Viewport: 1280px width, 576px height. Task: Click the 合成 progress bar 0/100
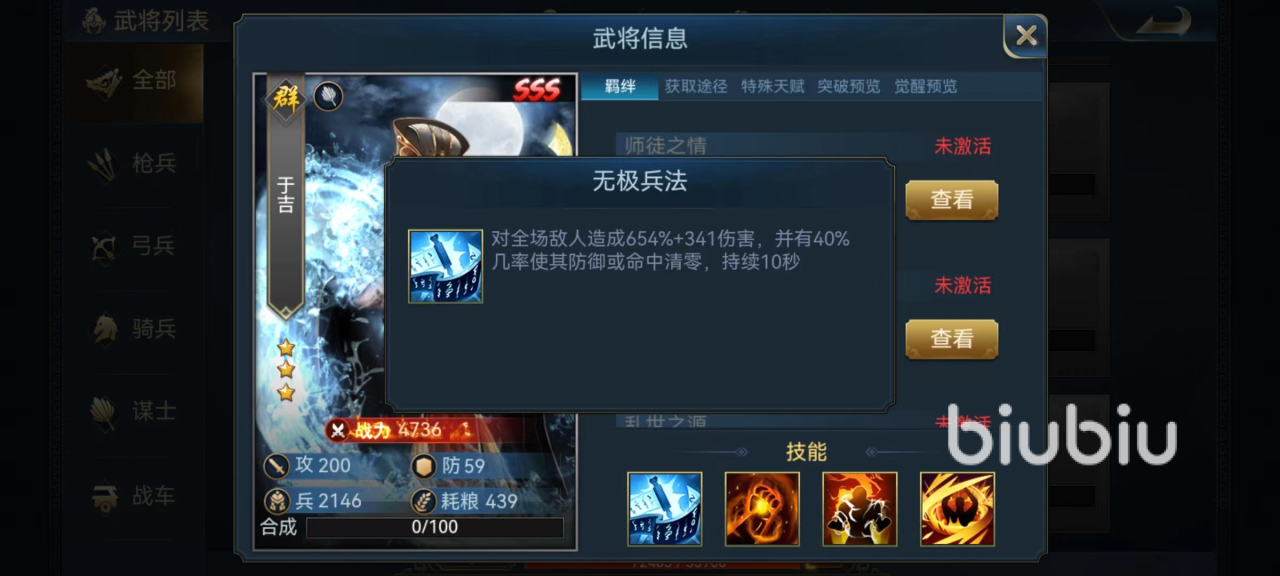(x=434, y=527)
